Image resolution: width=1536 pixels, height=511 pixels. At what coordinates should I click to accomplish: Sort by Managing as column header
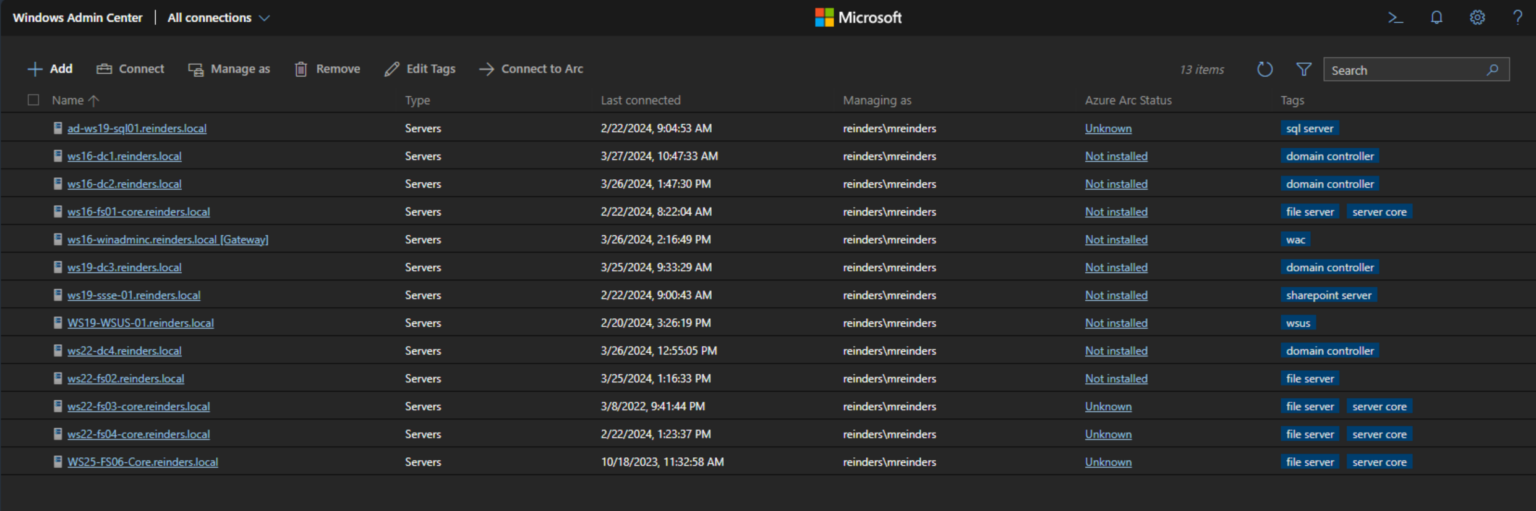tap(877, 100)
